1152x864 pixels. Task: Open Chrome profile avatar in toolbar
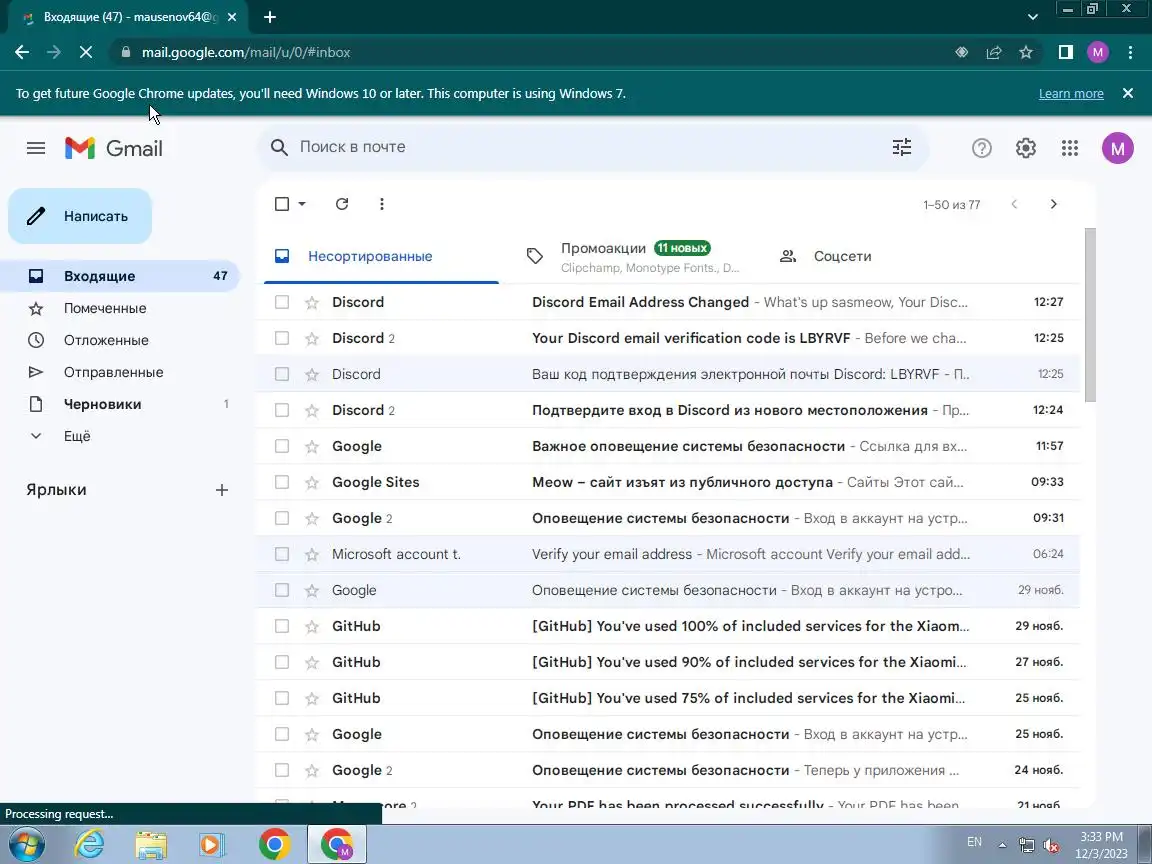coord(1098,52)
